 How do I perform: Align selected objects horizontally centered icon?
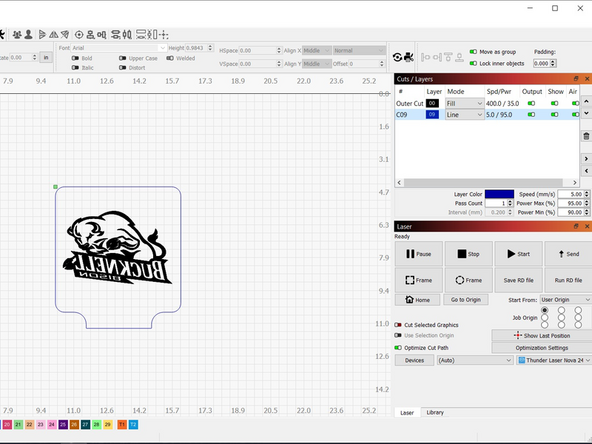click(102, 35)
